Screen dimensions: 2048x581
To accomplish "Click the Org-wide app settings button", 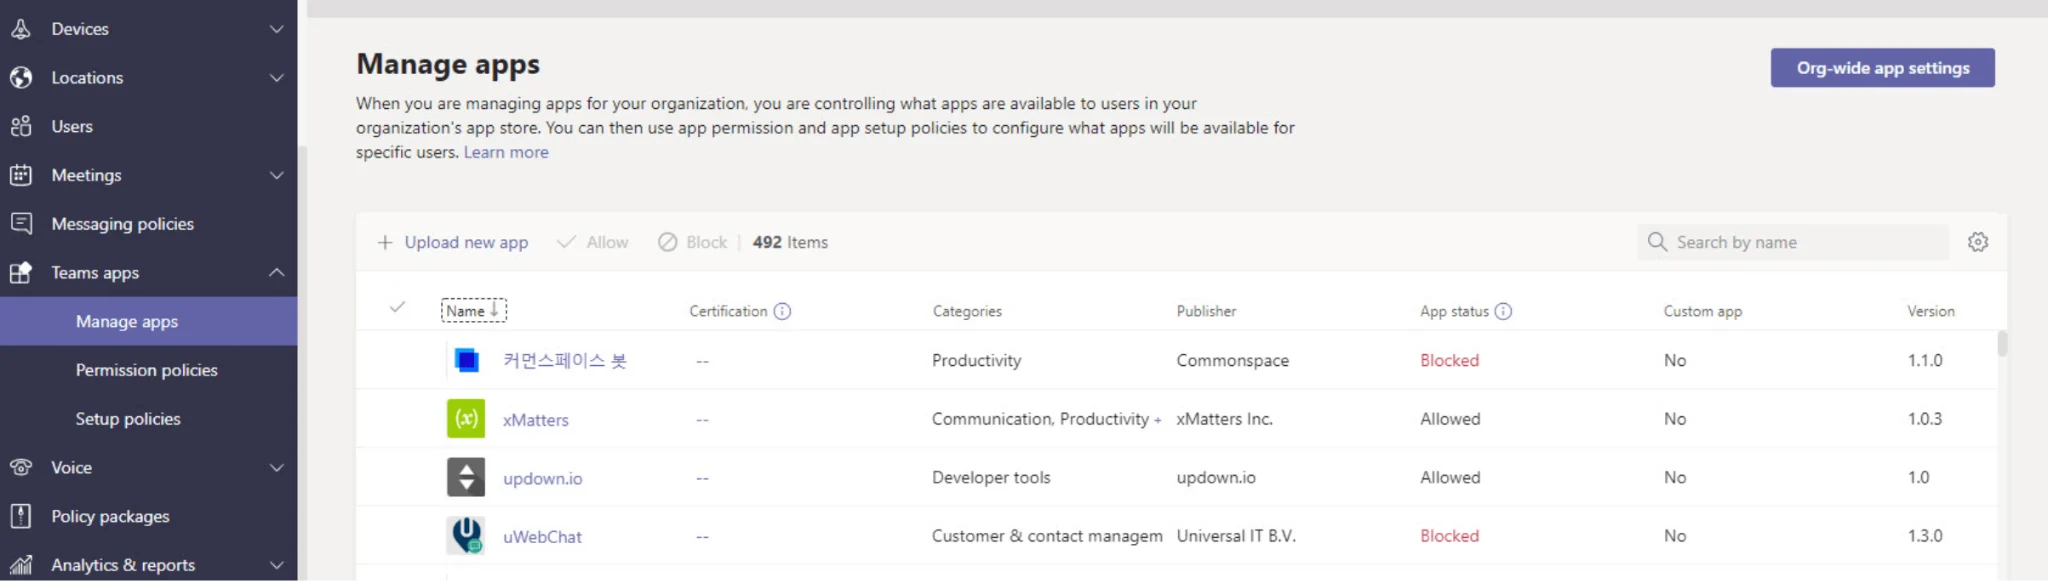I will [x=1882, y=68].
